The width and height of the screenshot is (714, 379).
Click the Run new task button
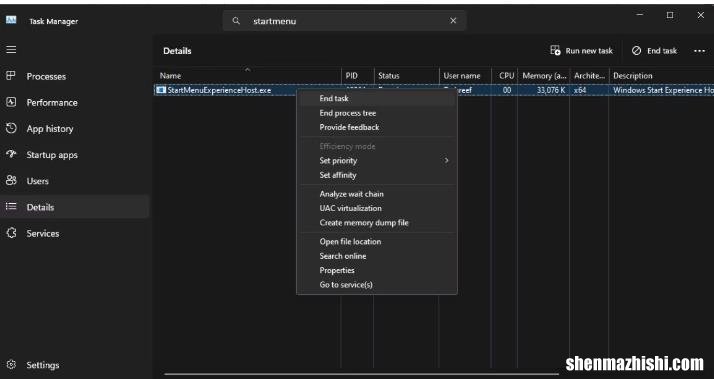pyautogui.click(x=581, y=51)
